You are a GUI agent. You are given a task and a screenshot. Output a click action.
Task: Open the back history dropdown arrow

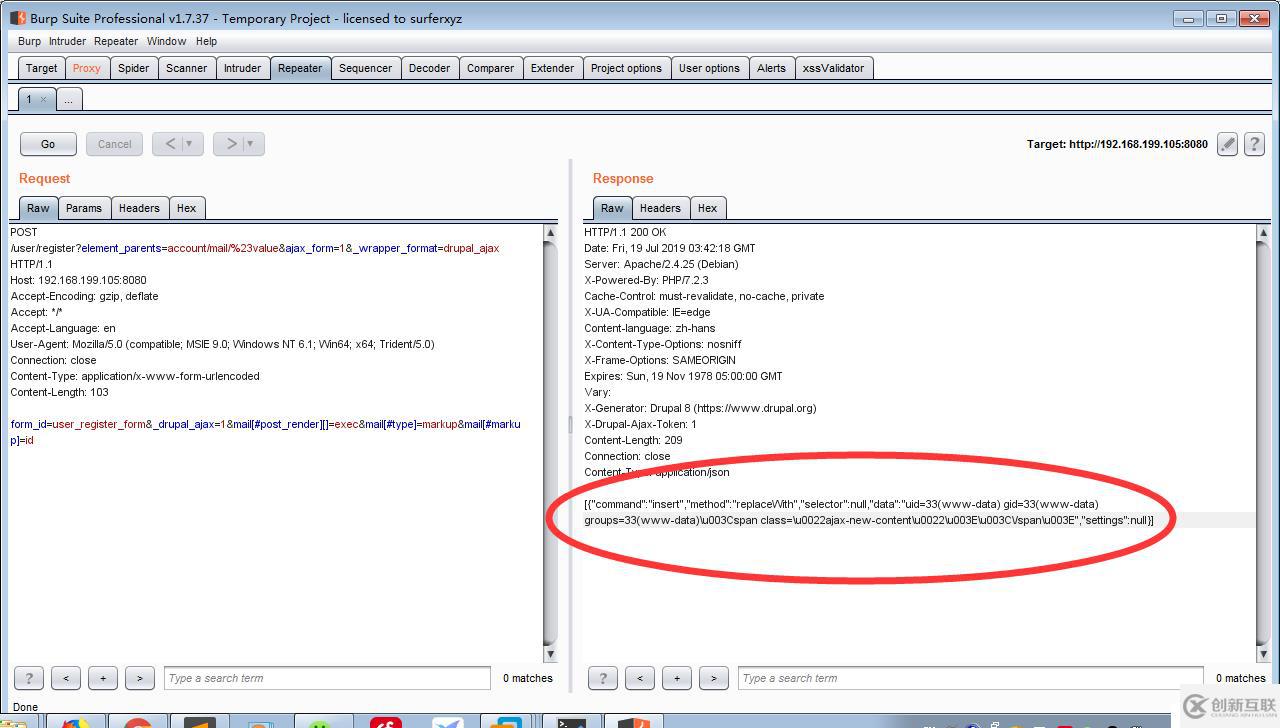[x=190, y=144]
